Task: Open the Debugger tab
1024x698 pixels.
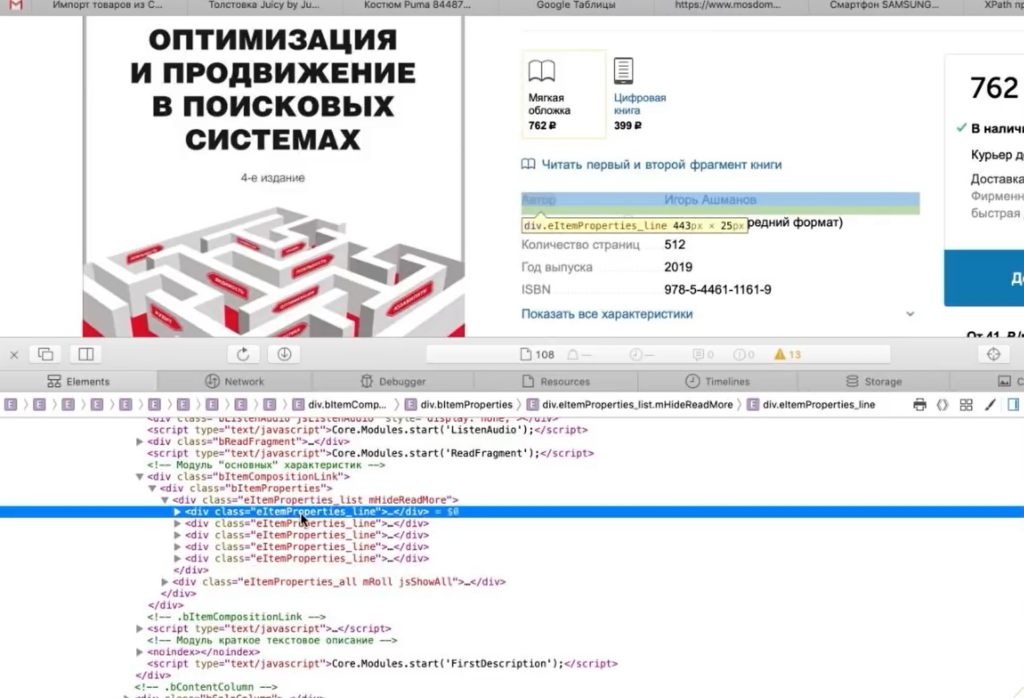Action: (x=392, y=381)
